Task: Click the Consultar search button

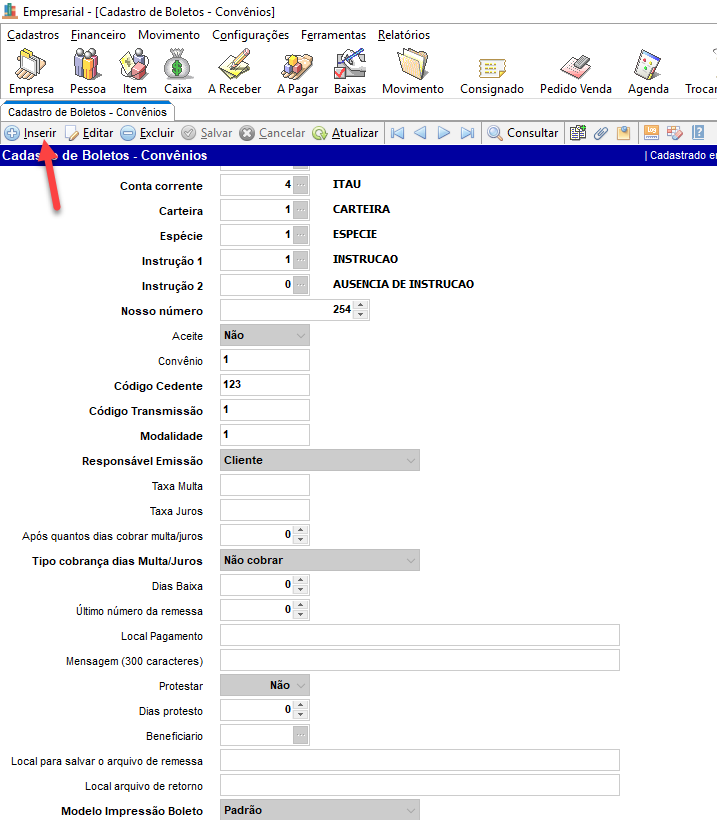Action: click(522, 133)
